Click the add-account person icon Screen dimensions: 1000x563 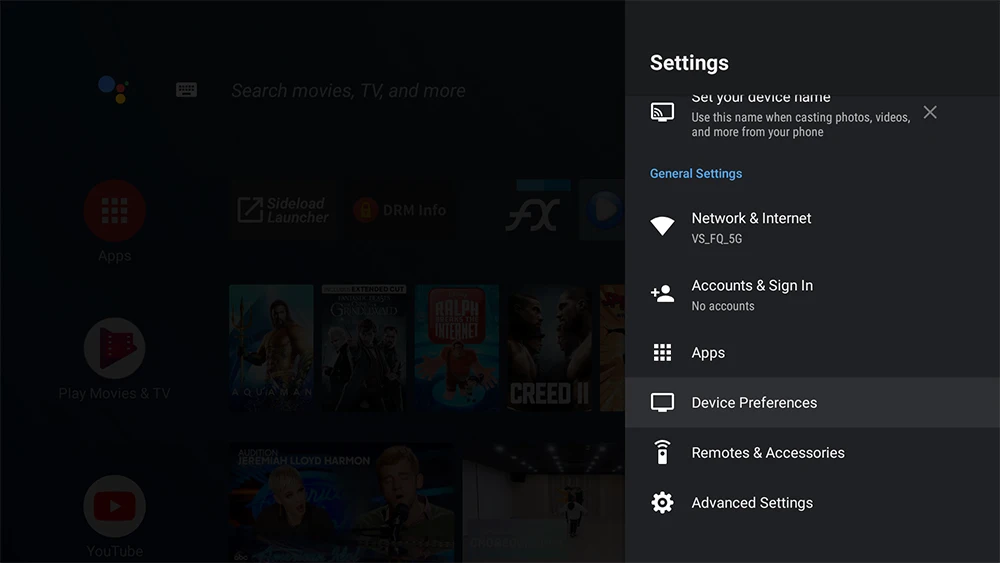(662, 293)
